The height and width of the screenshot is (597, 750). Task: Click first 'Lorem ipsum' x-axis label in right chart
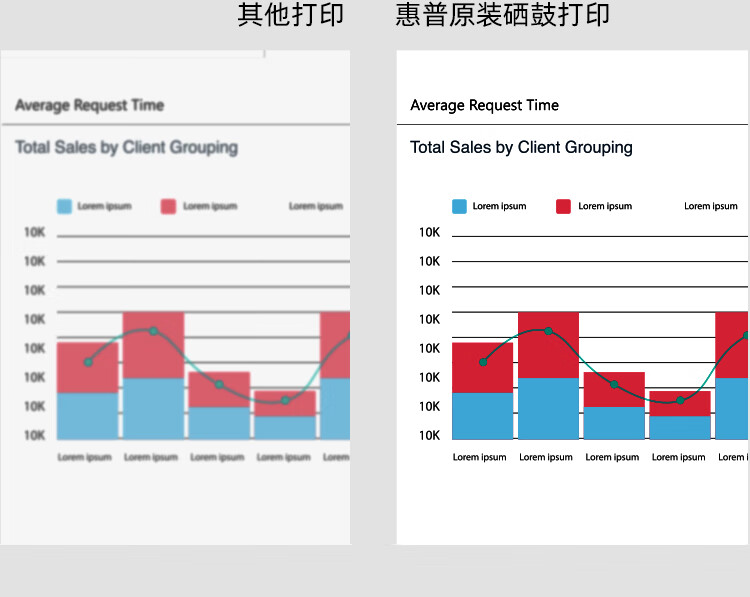480,457
